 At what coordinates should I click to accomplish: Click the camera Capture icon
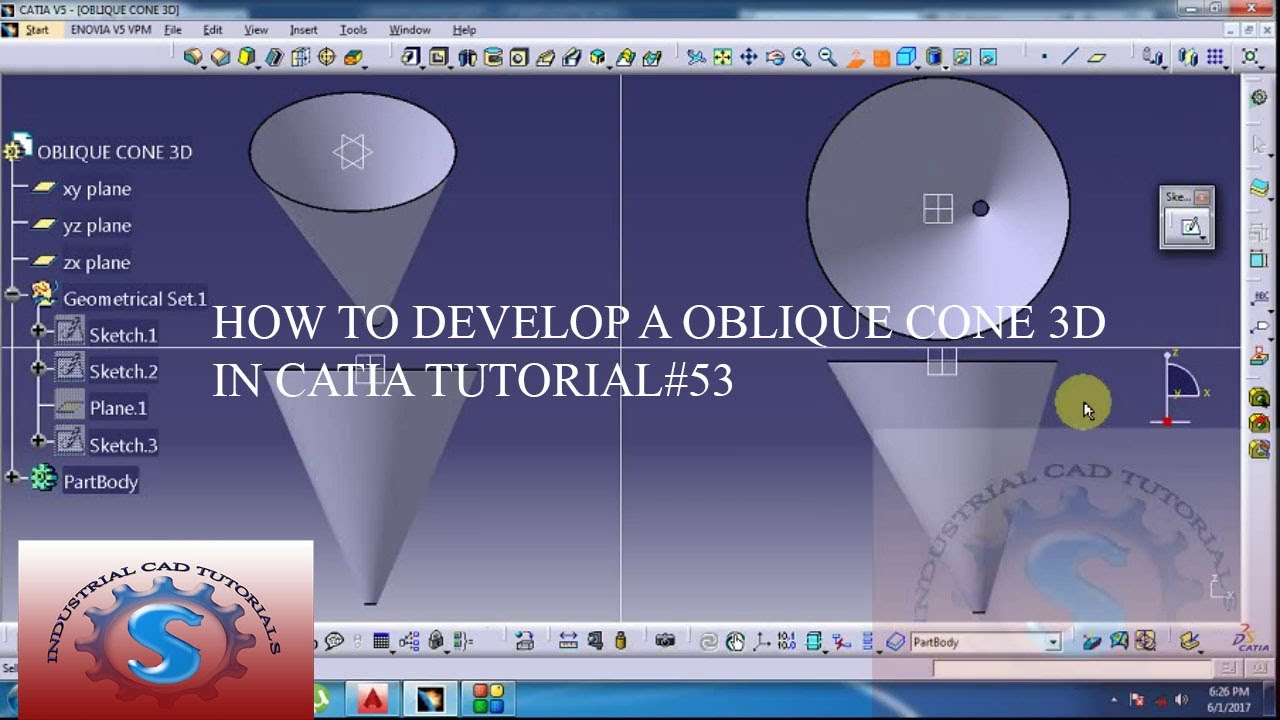pyautogui.click(x=665, y=641)
